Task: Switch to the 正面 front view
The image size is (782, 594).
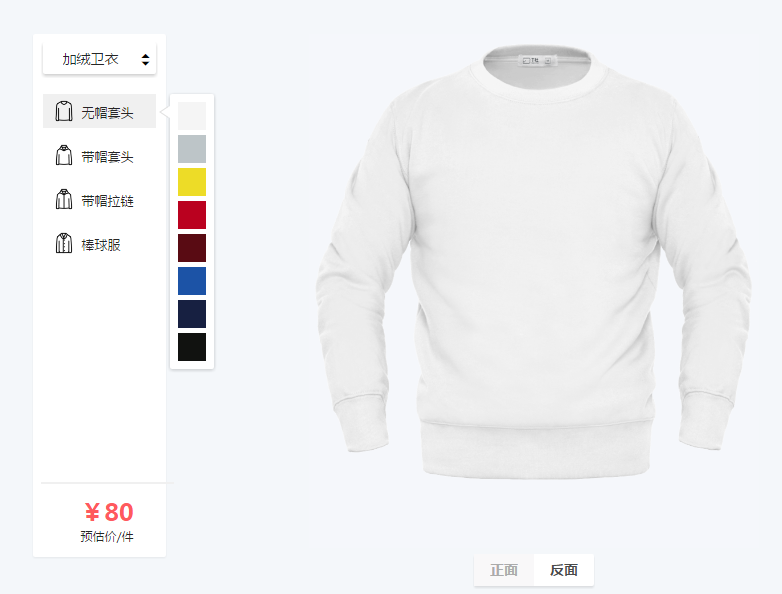Action: click(x=504, y=570)
